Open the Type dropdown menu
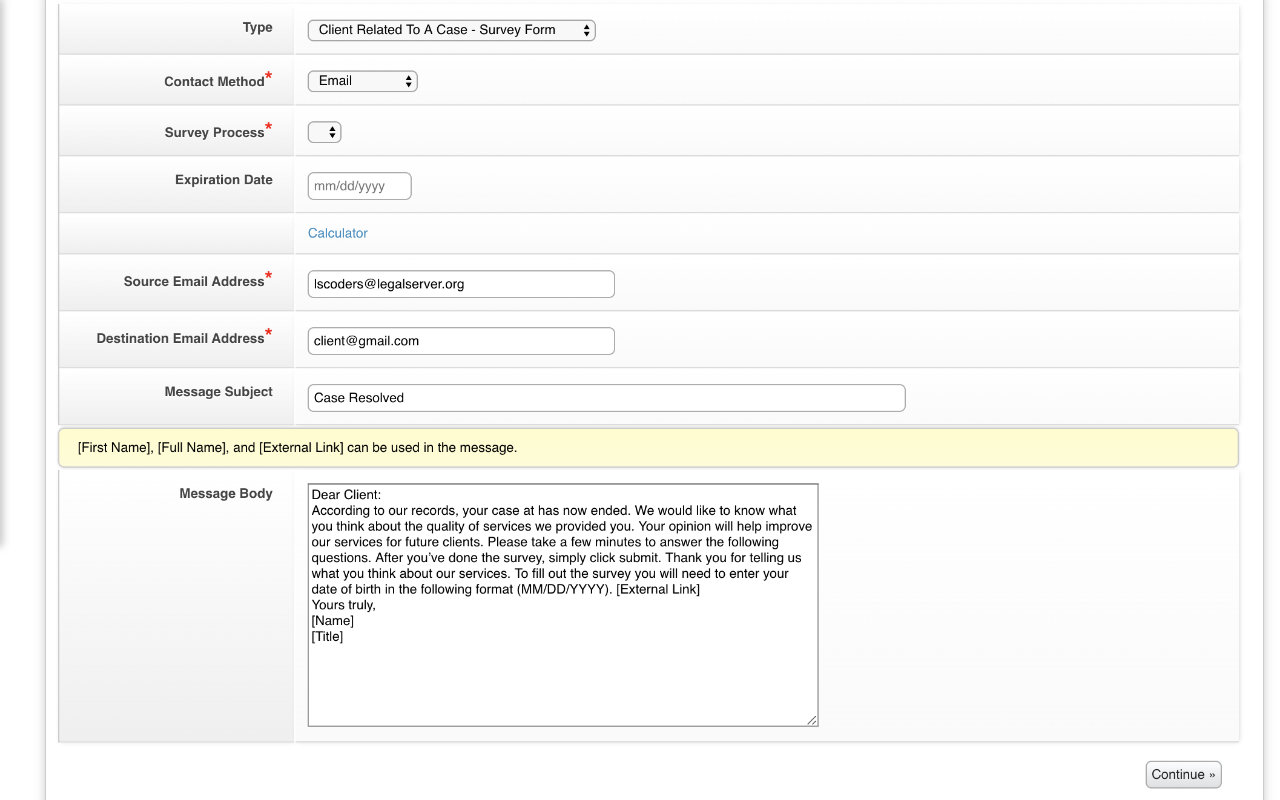Screen dimensions: 1280x800 451,30
